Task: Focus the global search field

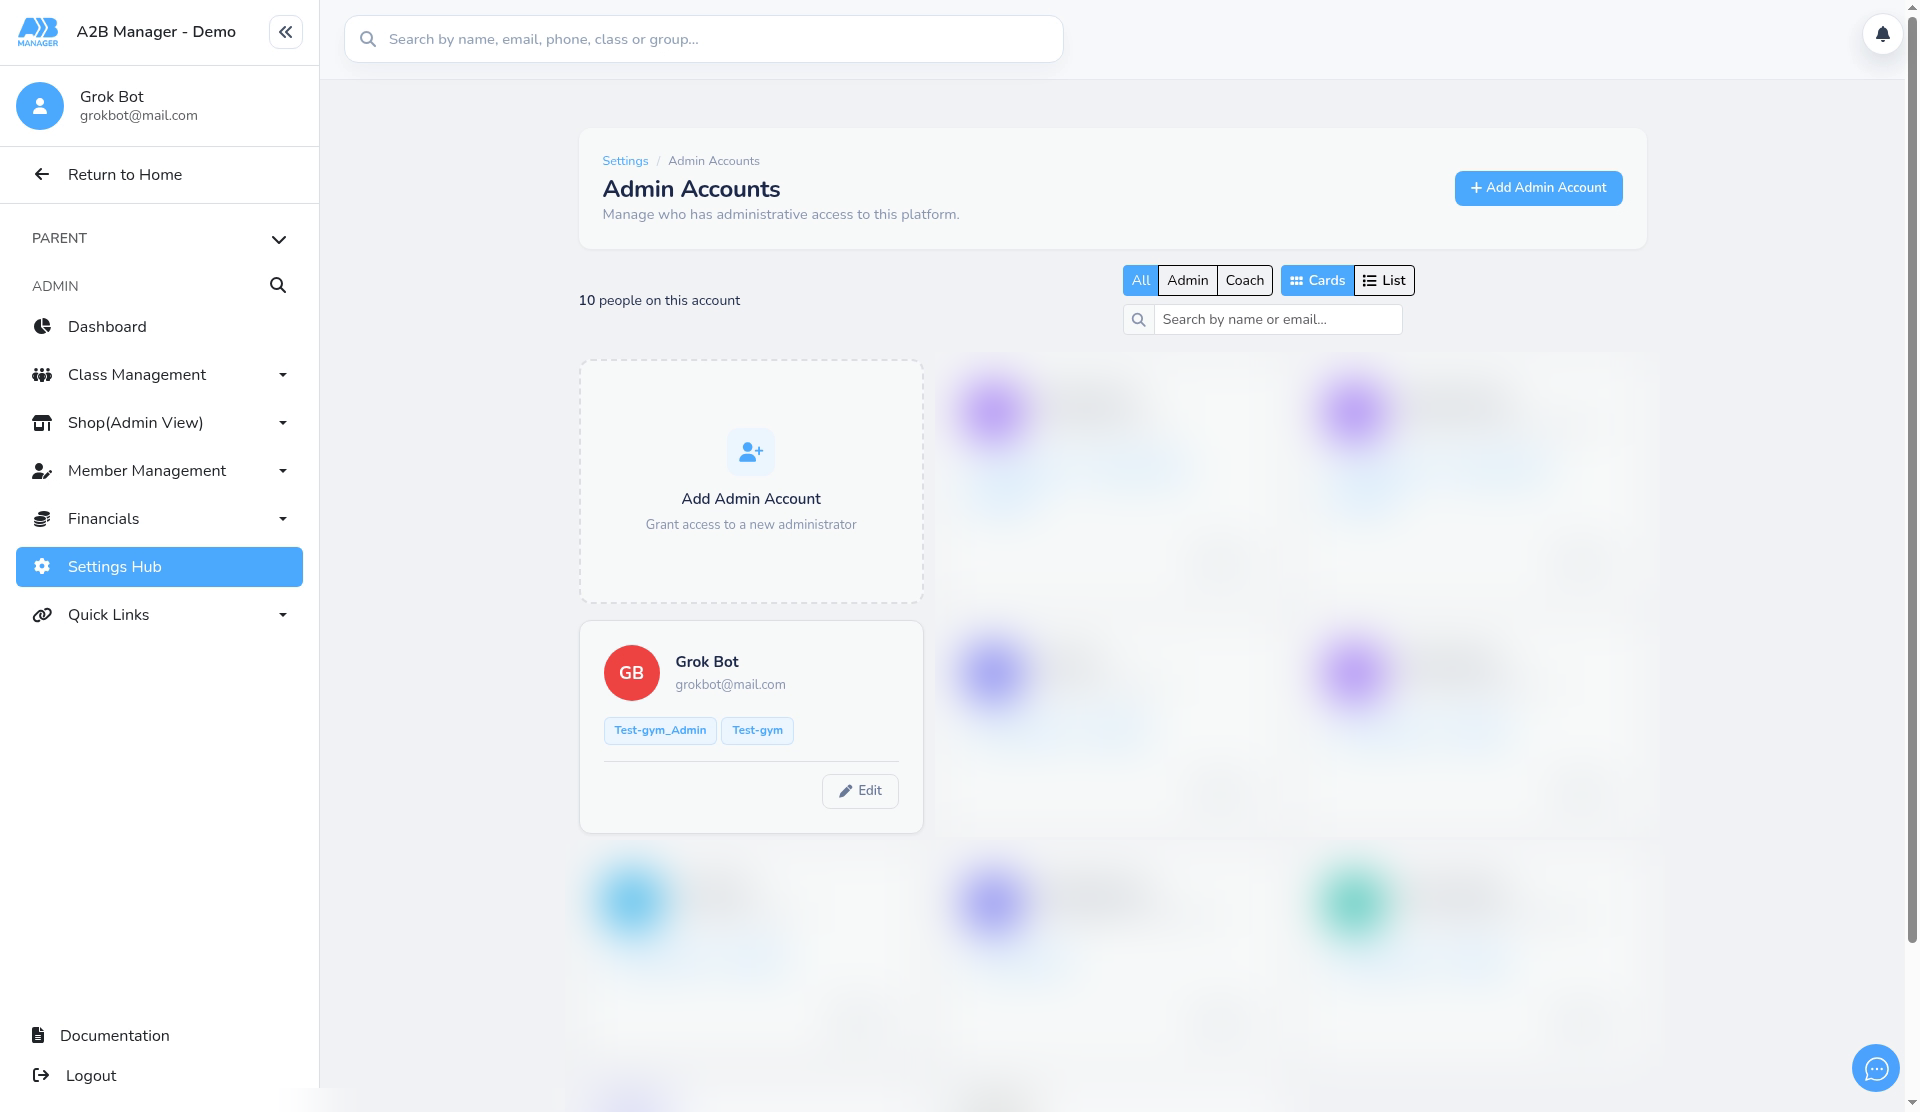Action: [x=704, y=39]
